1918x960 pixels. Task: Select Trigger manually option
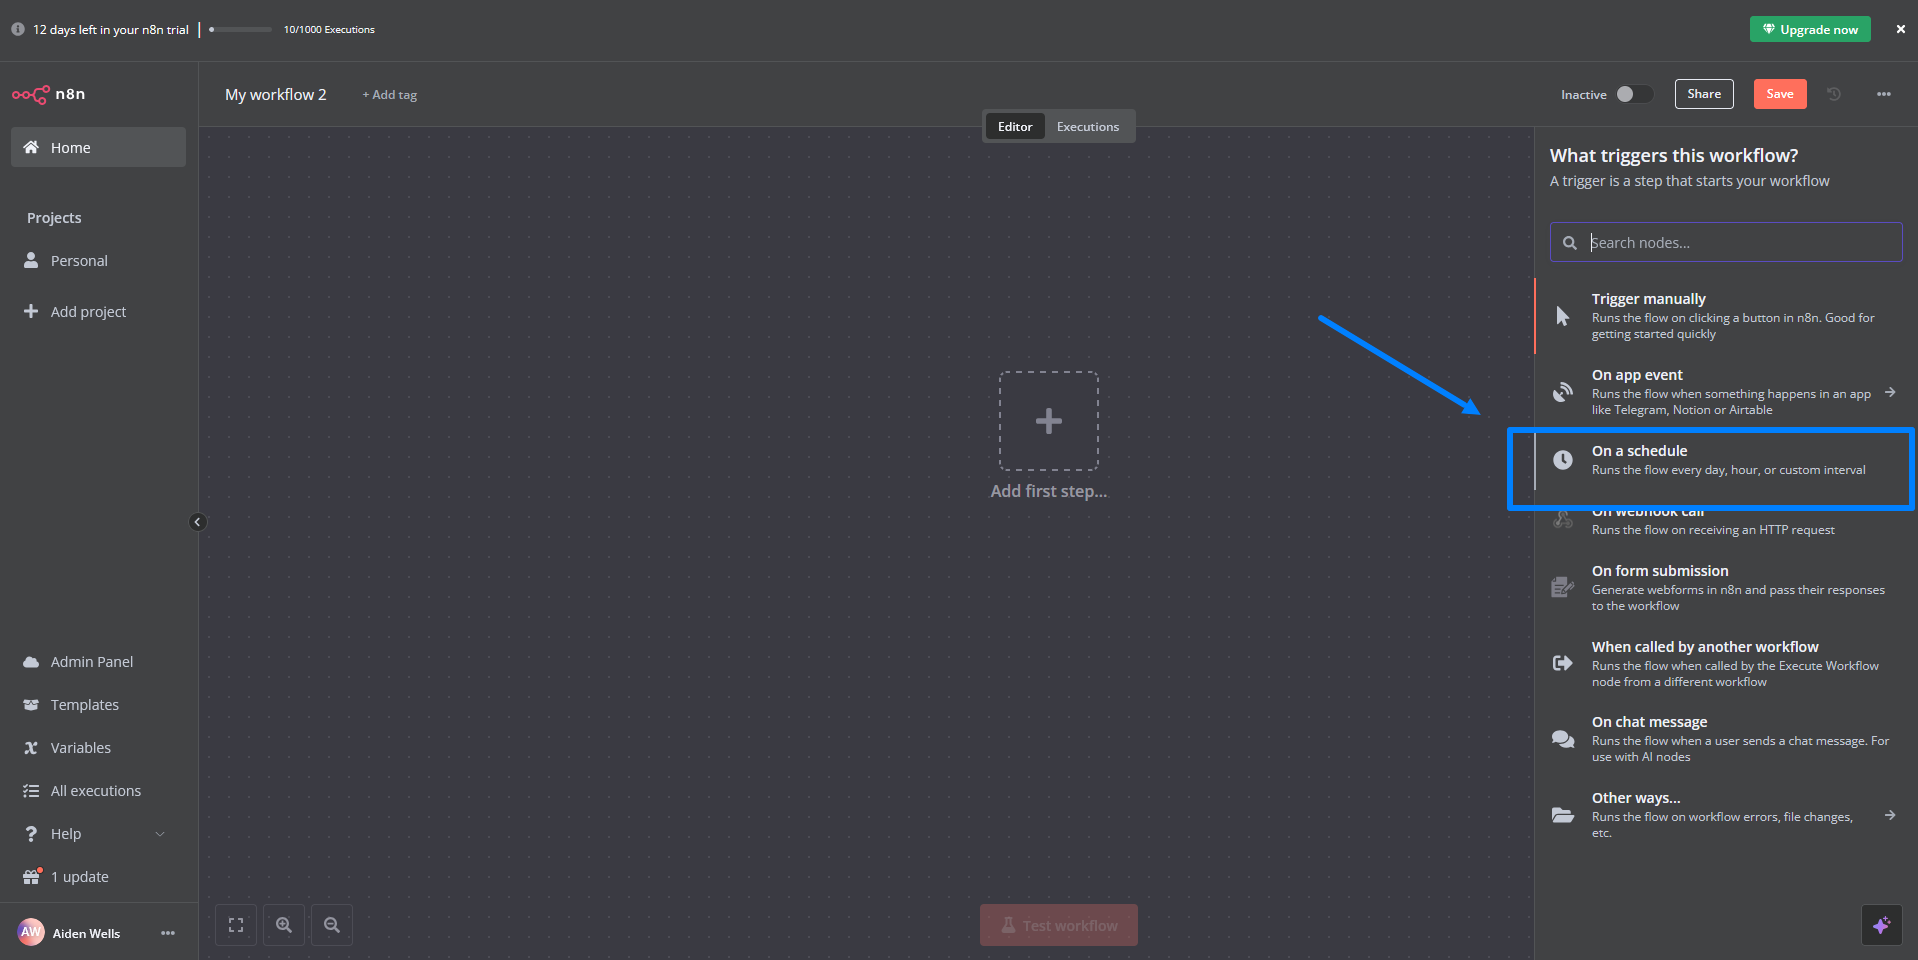coord(1726,316)
